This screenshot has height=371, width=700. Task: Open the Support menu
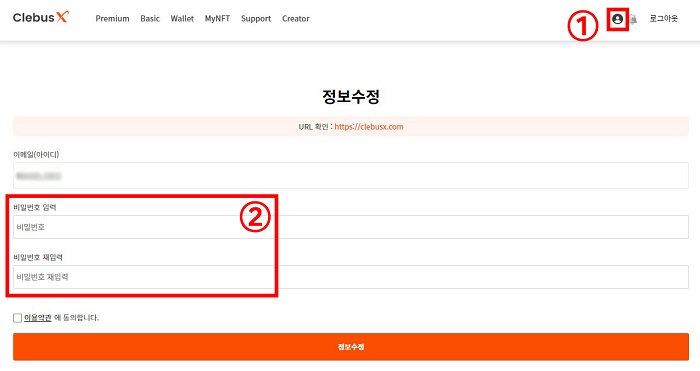pos(256,19)
